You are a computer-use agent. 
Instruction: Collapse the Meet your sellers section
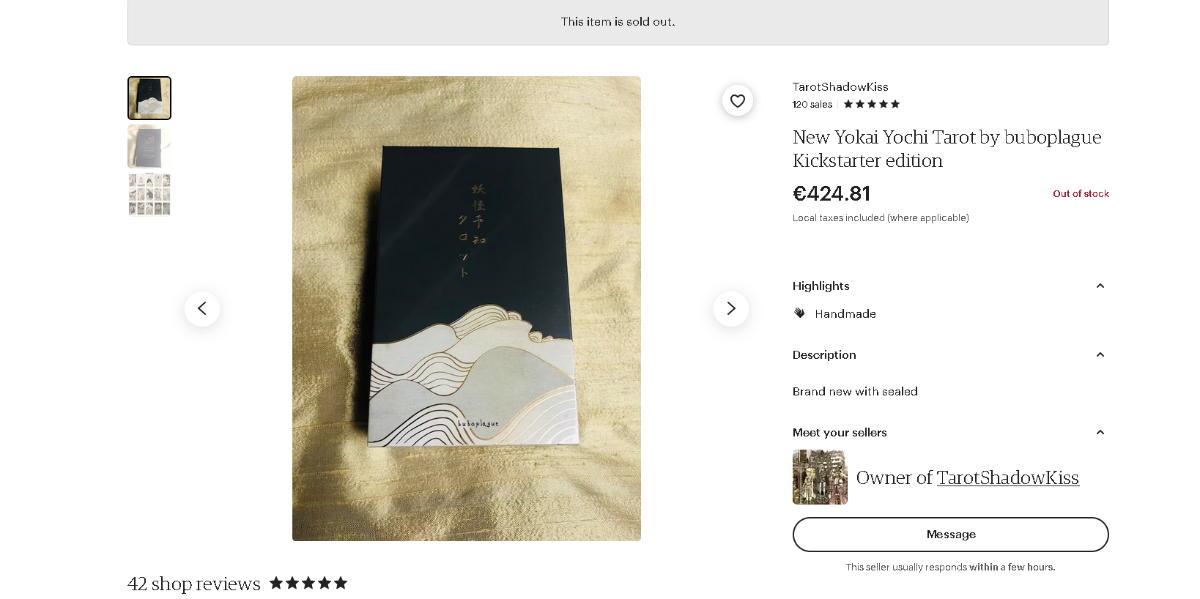1100,432
